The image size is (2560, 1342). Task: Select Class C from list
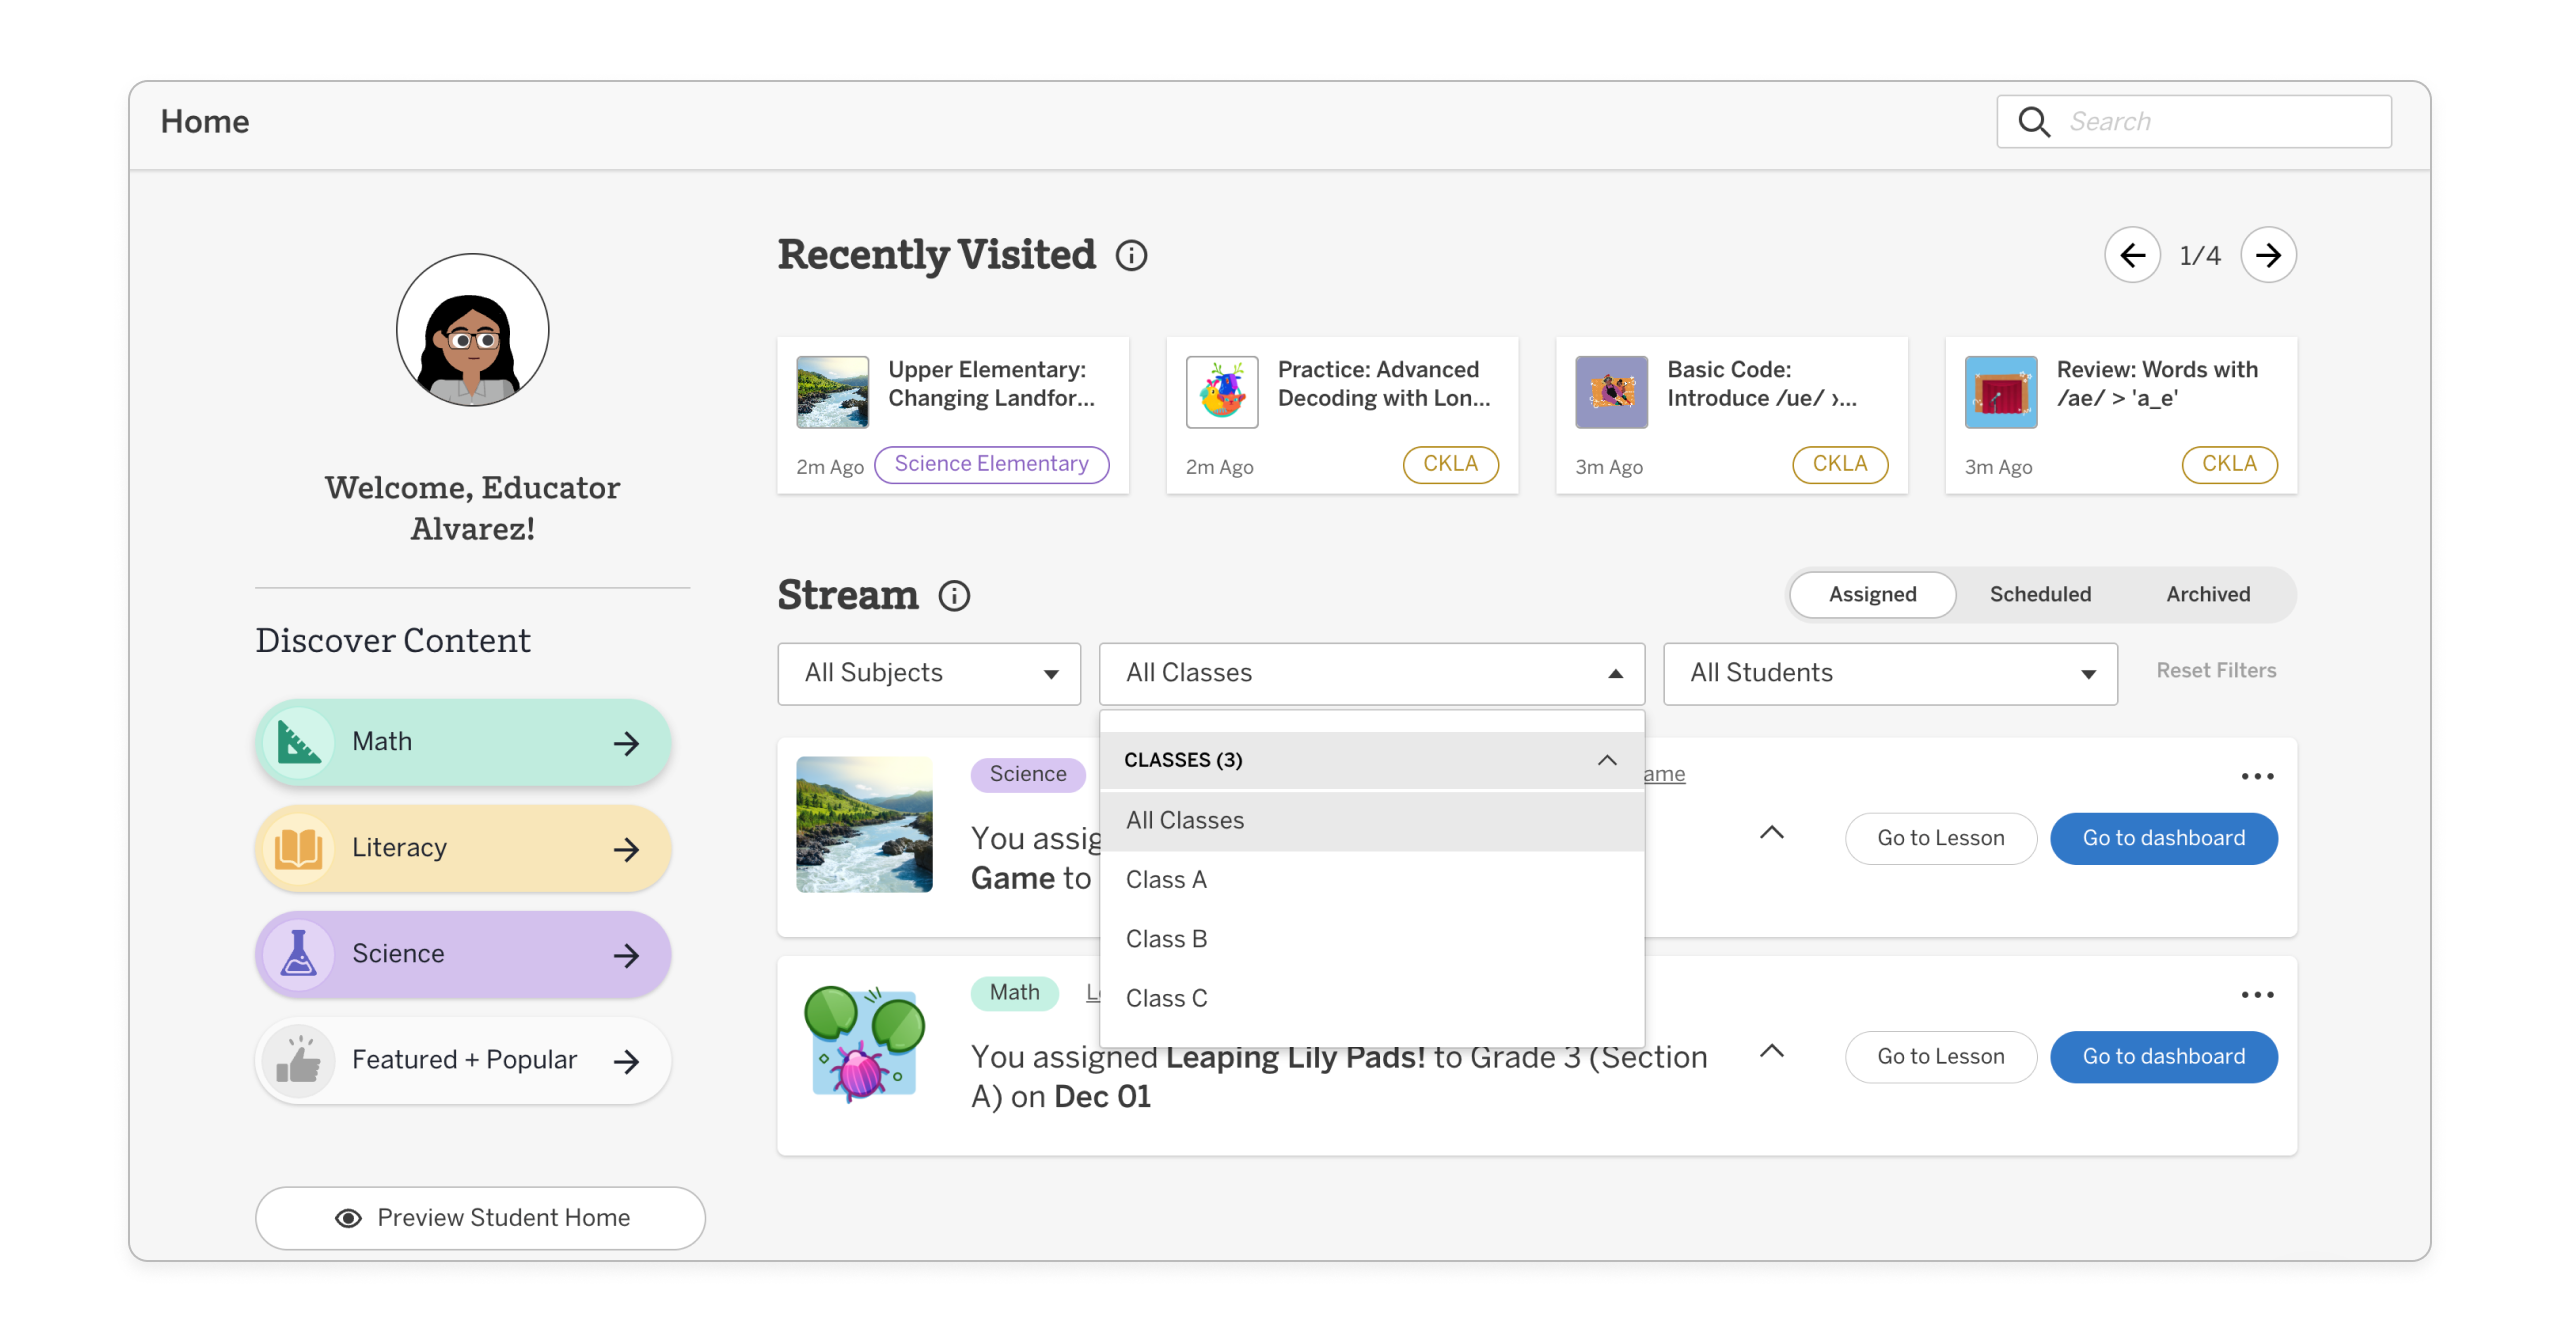[x=1166, y=998]
